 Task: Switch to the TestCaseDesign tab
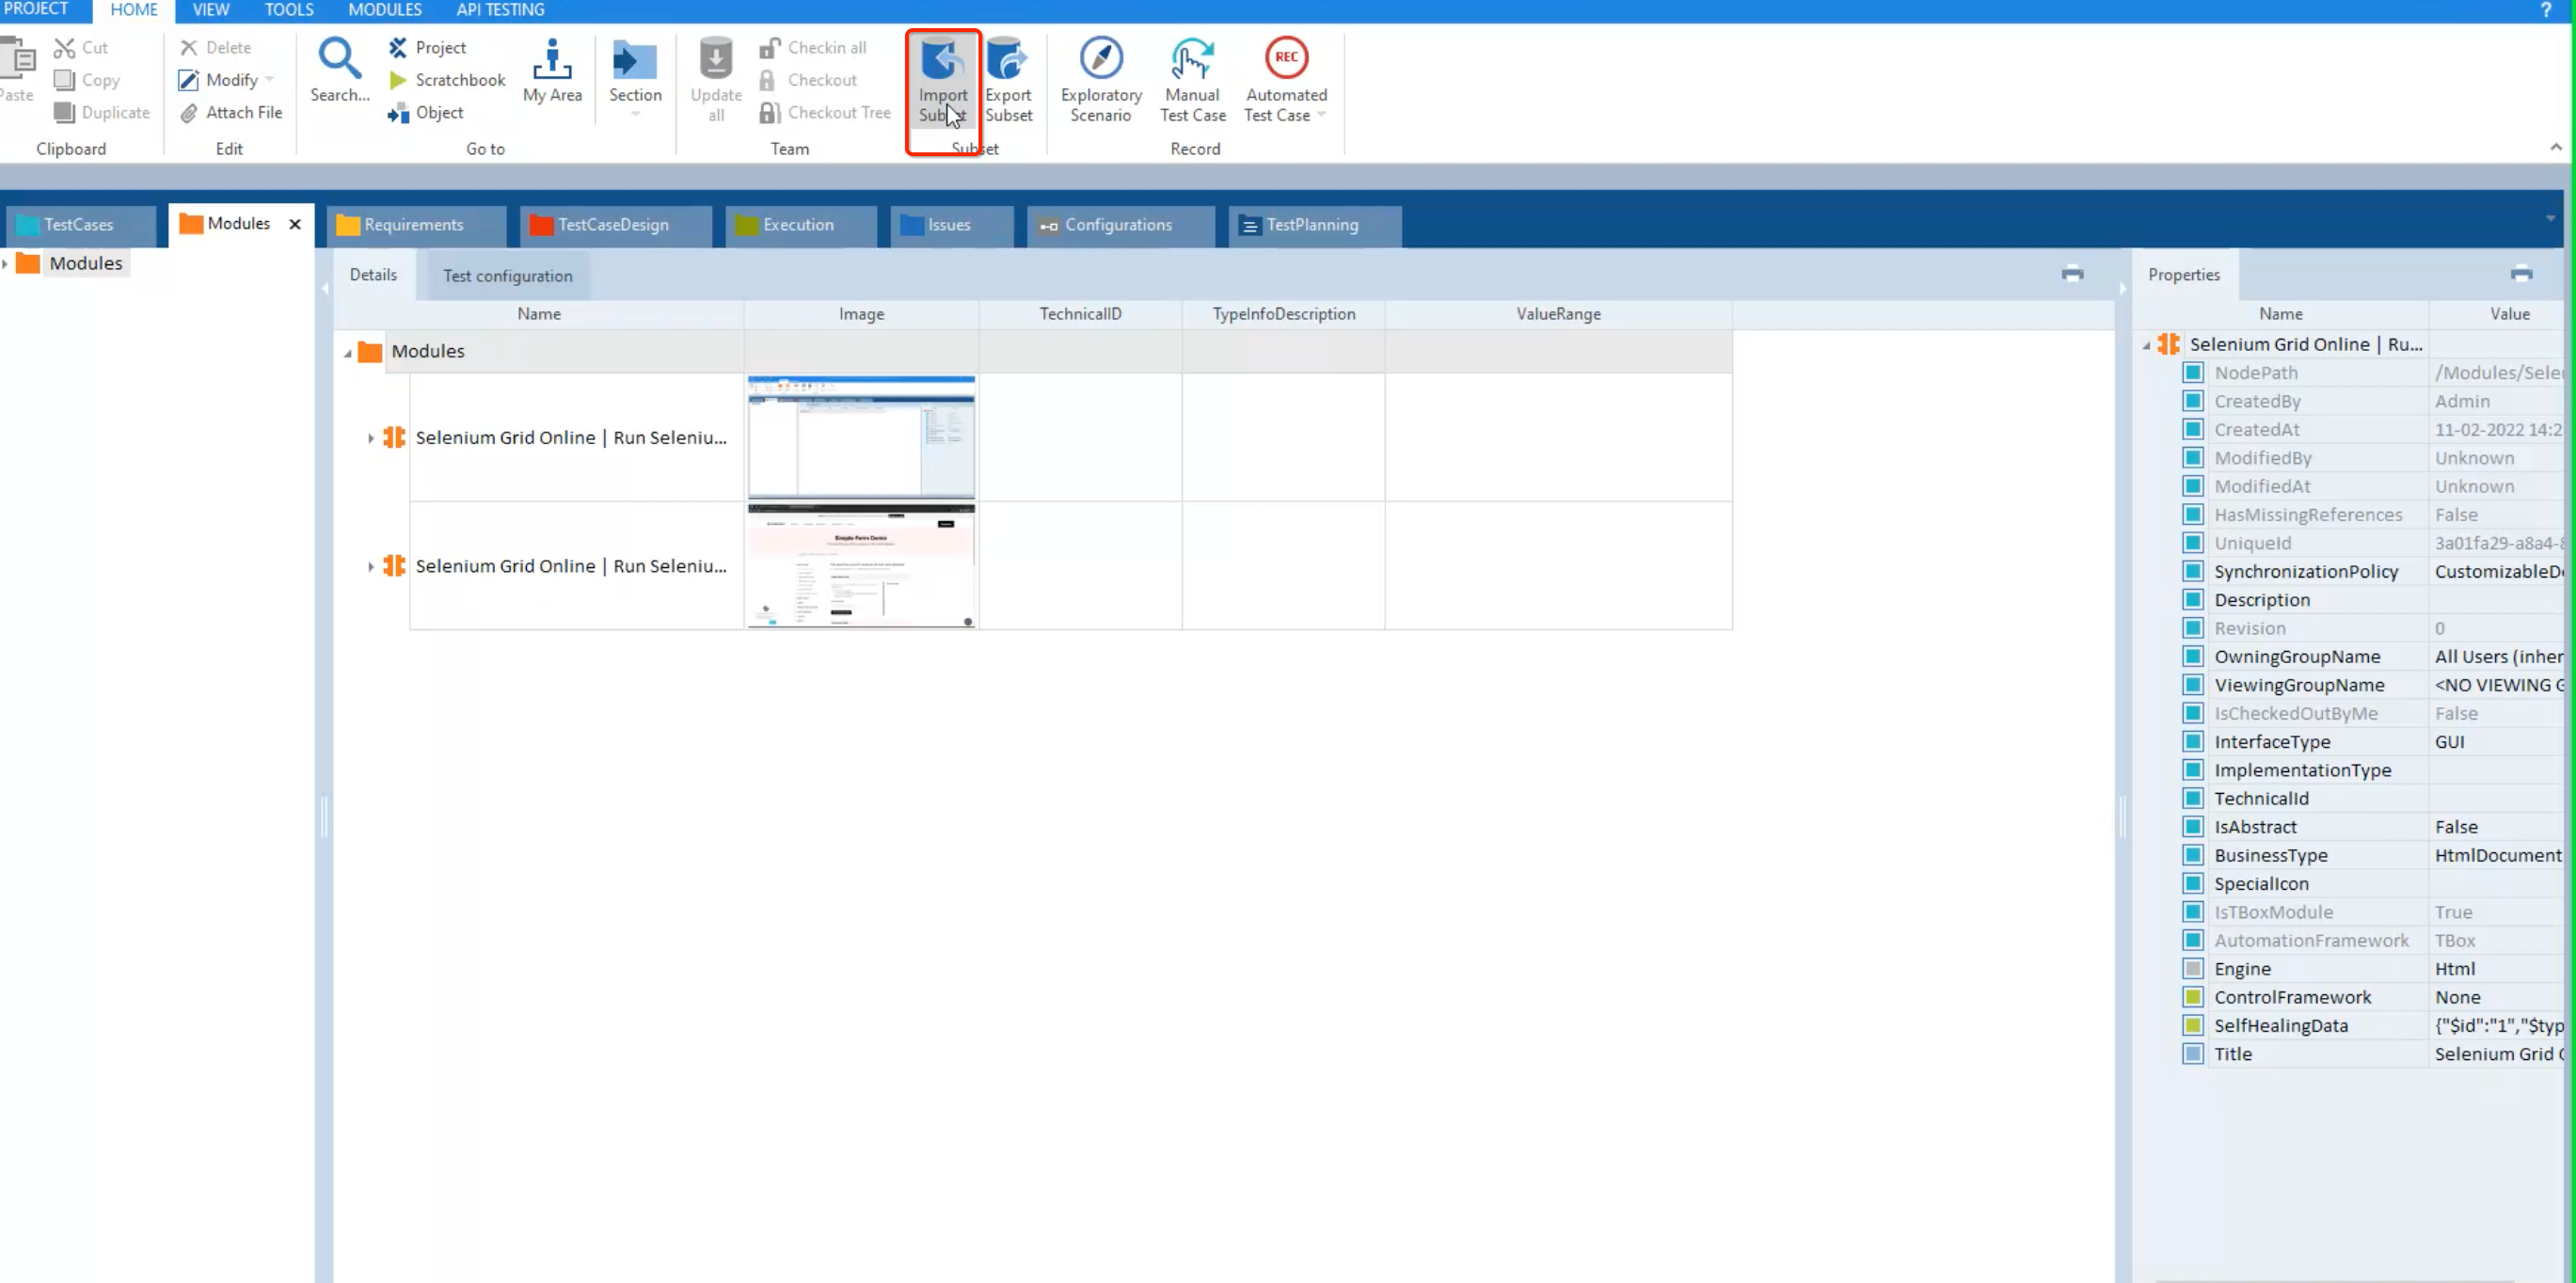(612, 225)
